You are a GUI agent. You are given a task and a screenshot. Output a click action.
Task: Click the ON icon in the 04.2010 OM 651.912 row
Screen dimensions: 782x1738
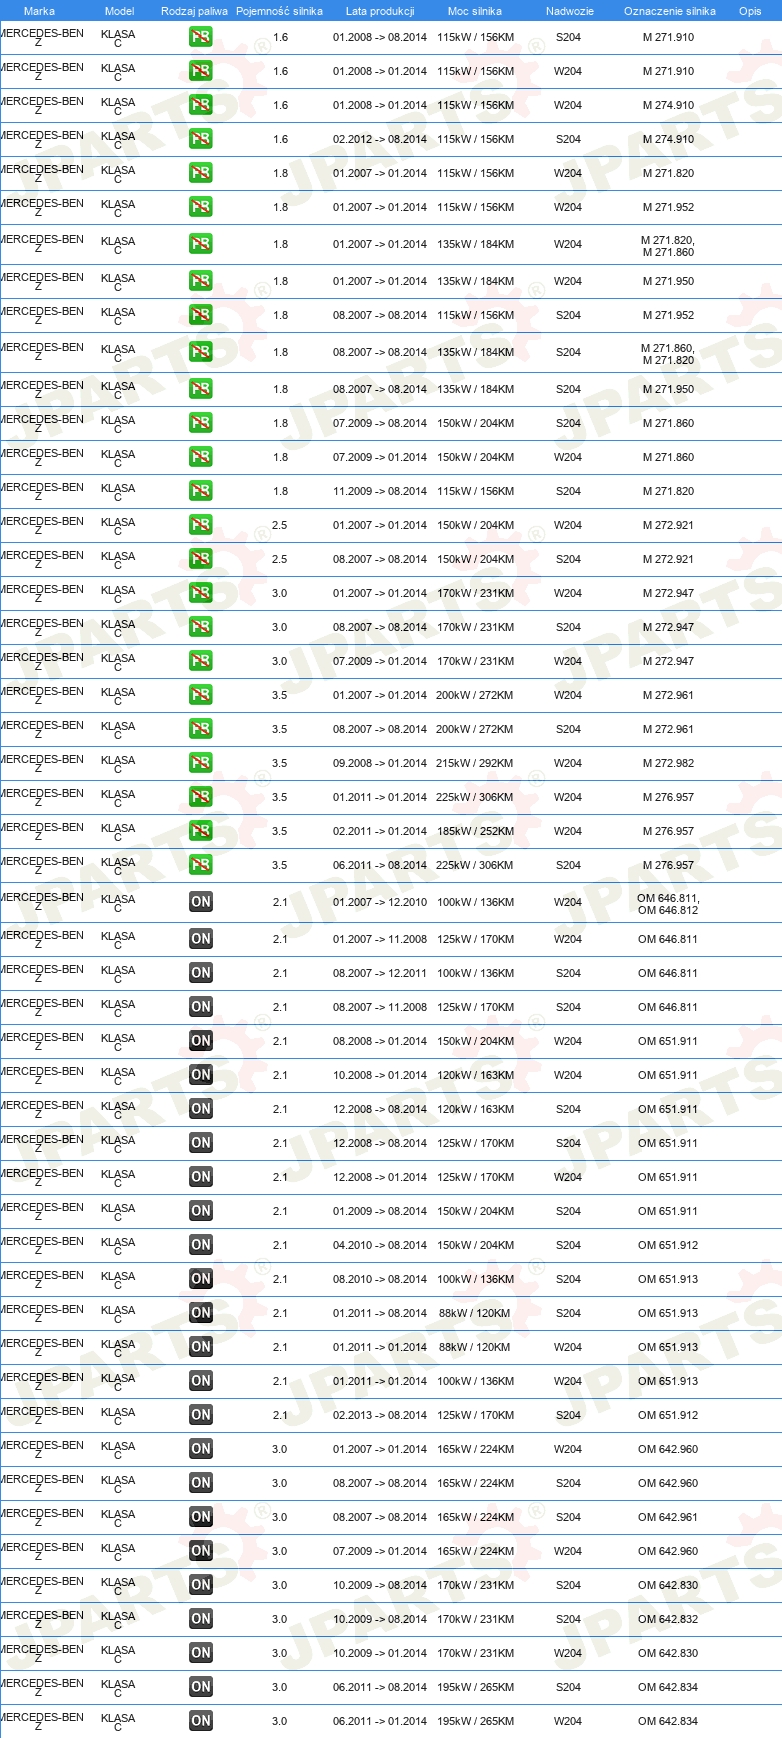(x=201, y=1245)
